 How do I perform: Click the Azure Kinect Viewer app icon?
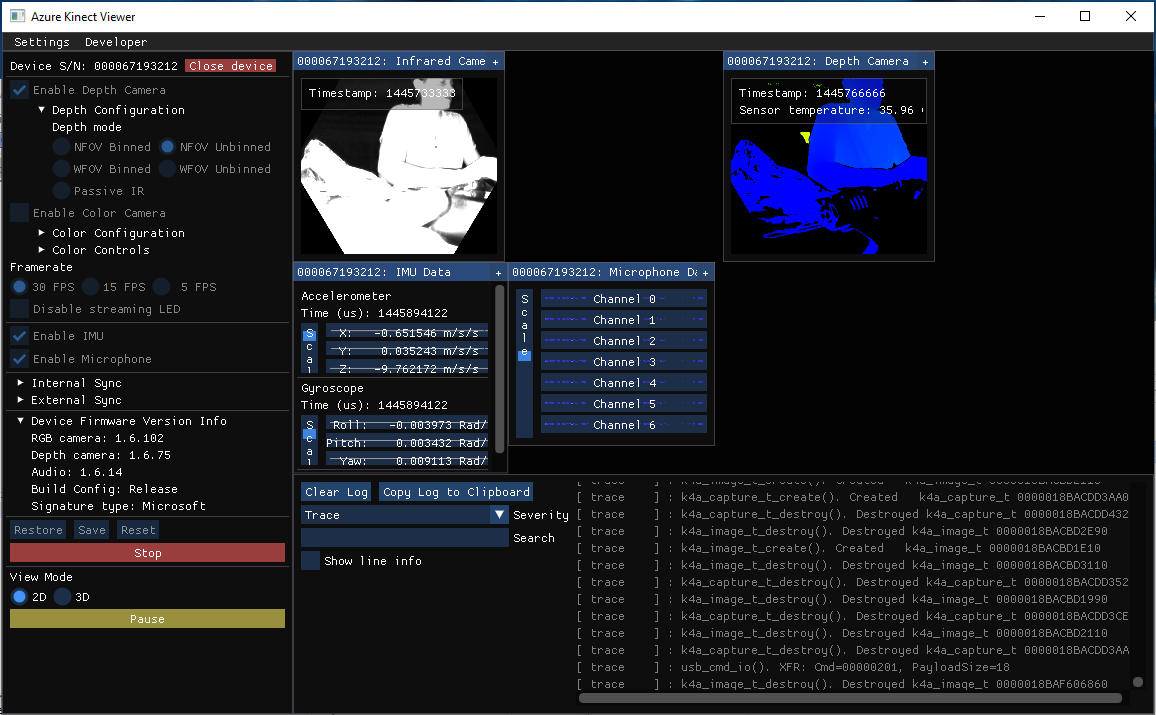(17, 16)
